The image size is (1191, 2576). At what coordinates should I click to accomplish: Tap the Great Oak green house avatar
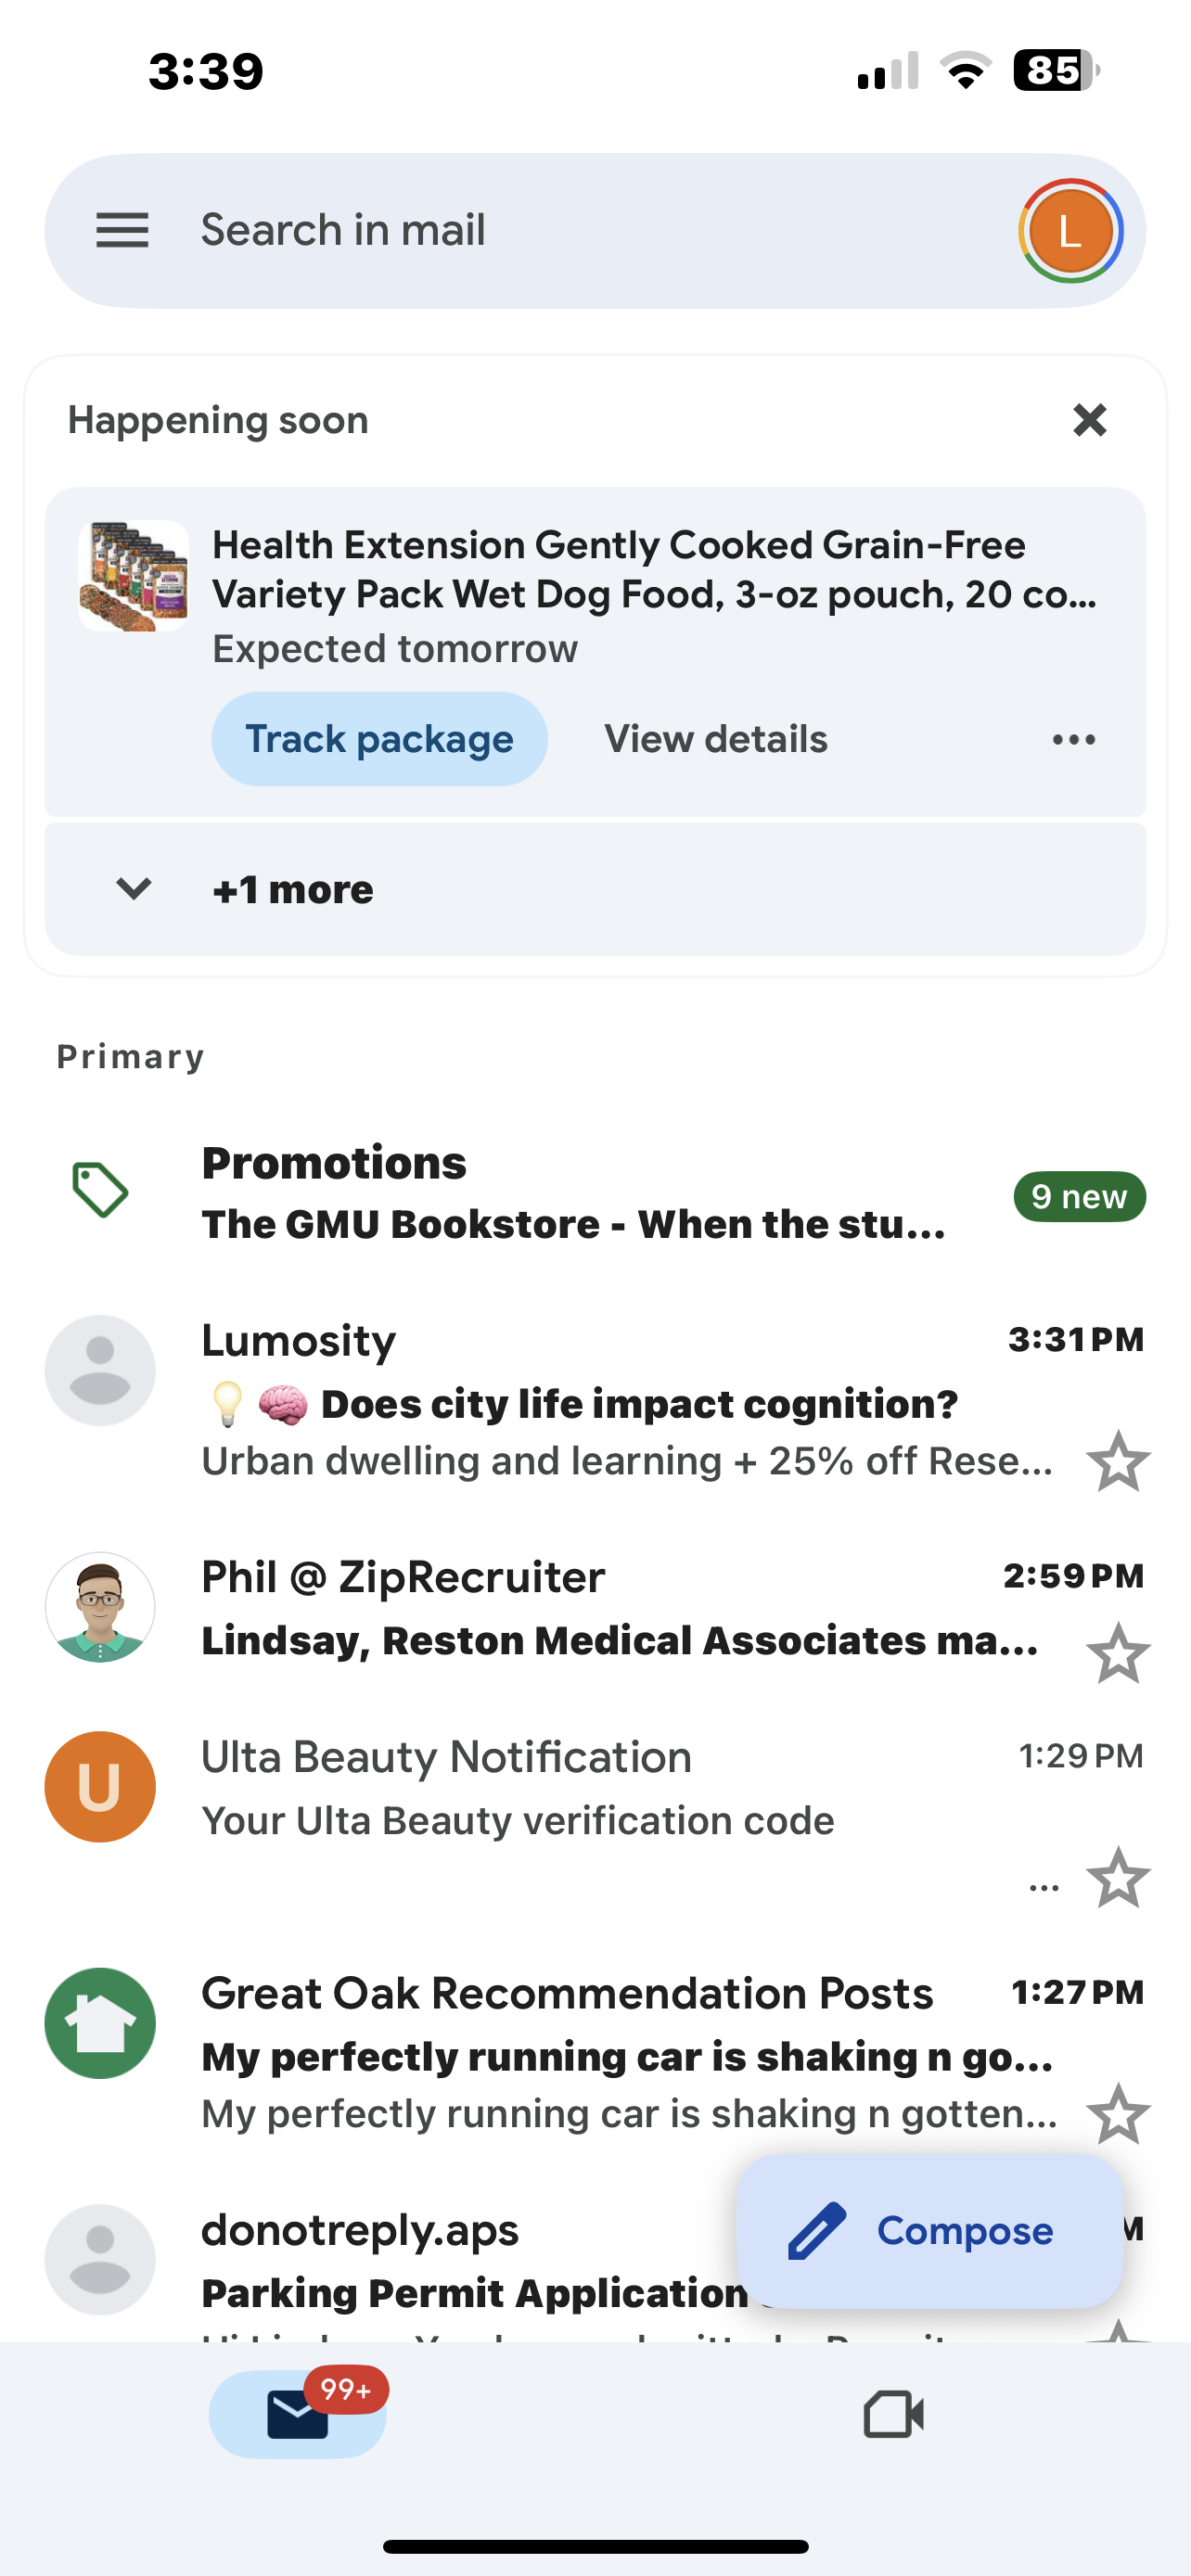100,2023
